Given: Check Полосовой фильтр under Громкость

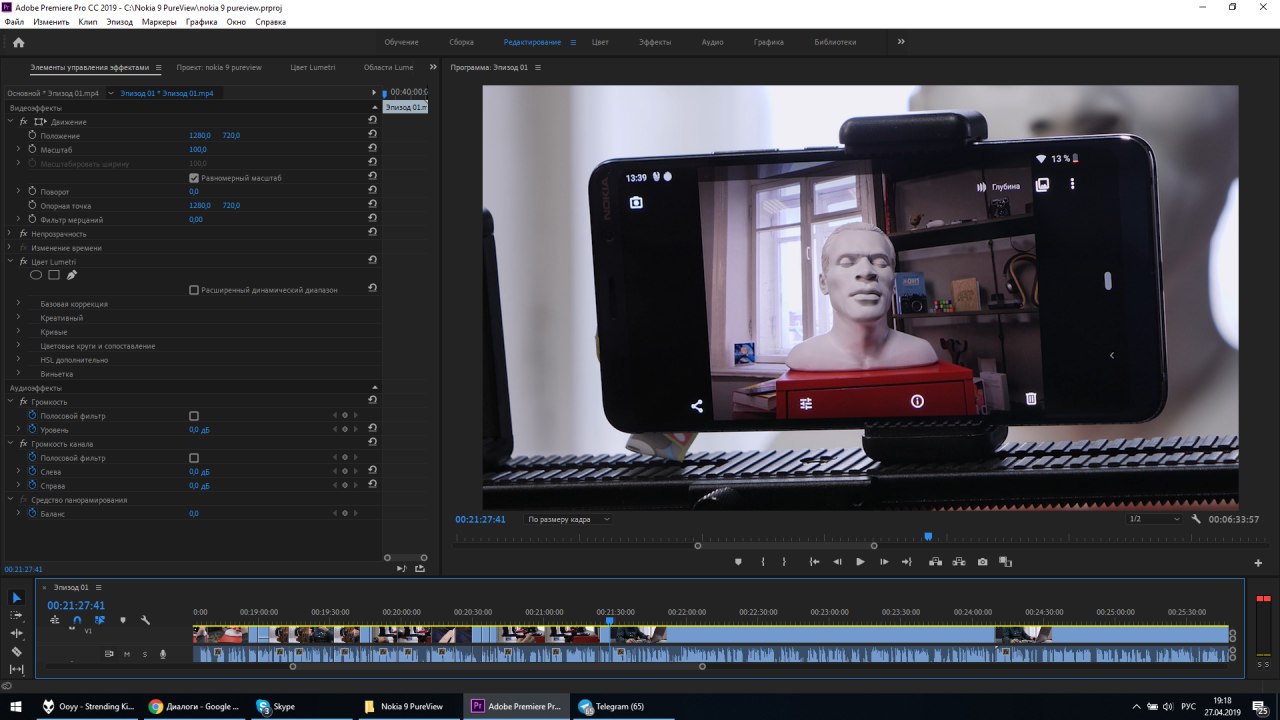Looking at the screenshot, I should pyautogui.click(x=194, y=415).
